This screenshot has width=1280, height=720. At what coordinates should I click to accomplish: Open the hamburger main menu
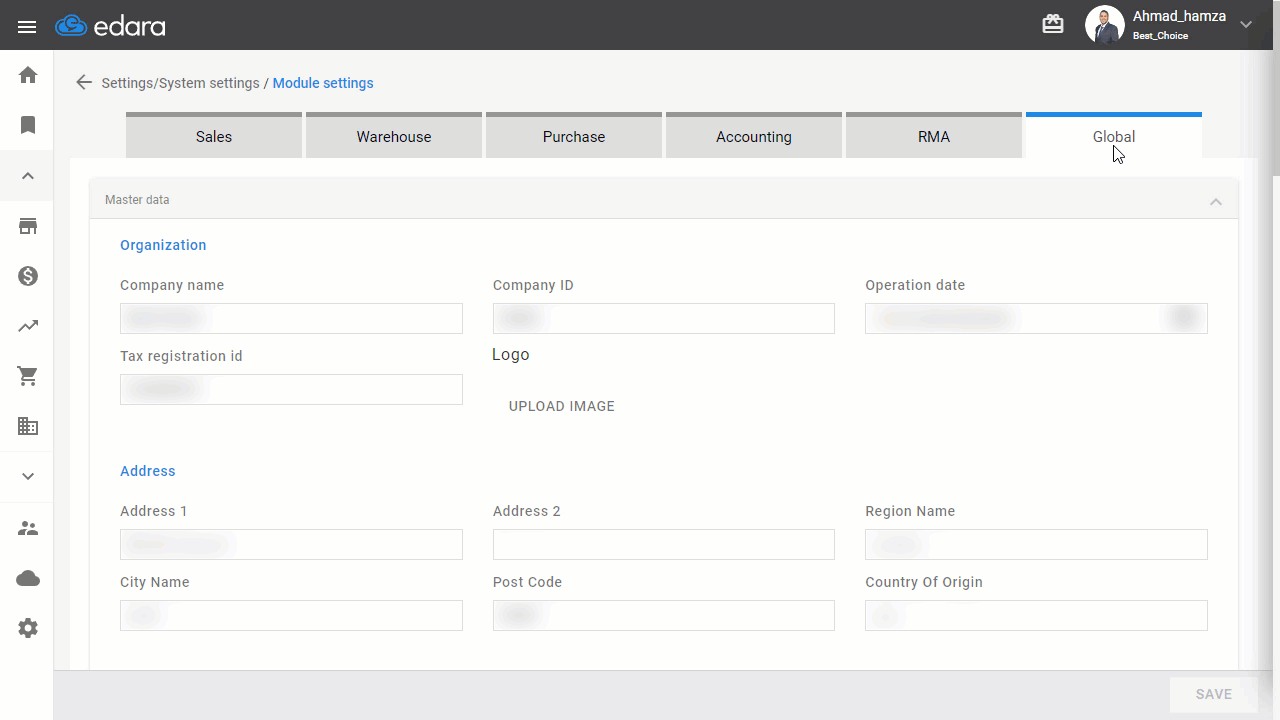point(27,26)
